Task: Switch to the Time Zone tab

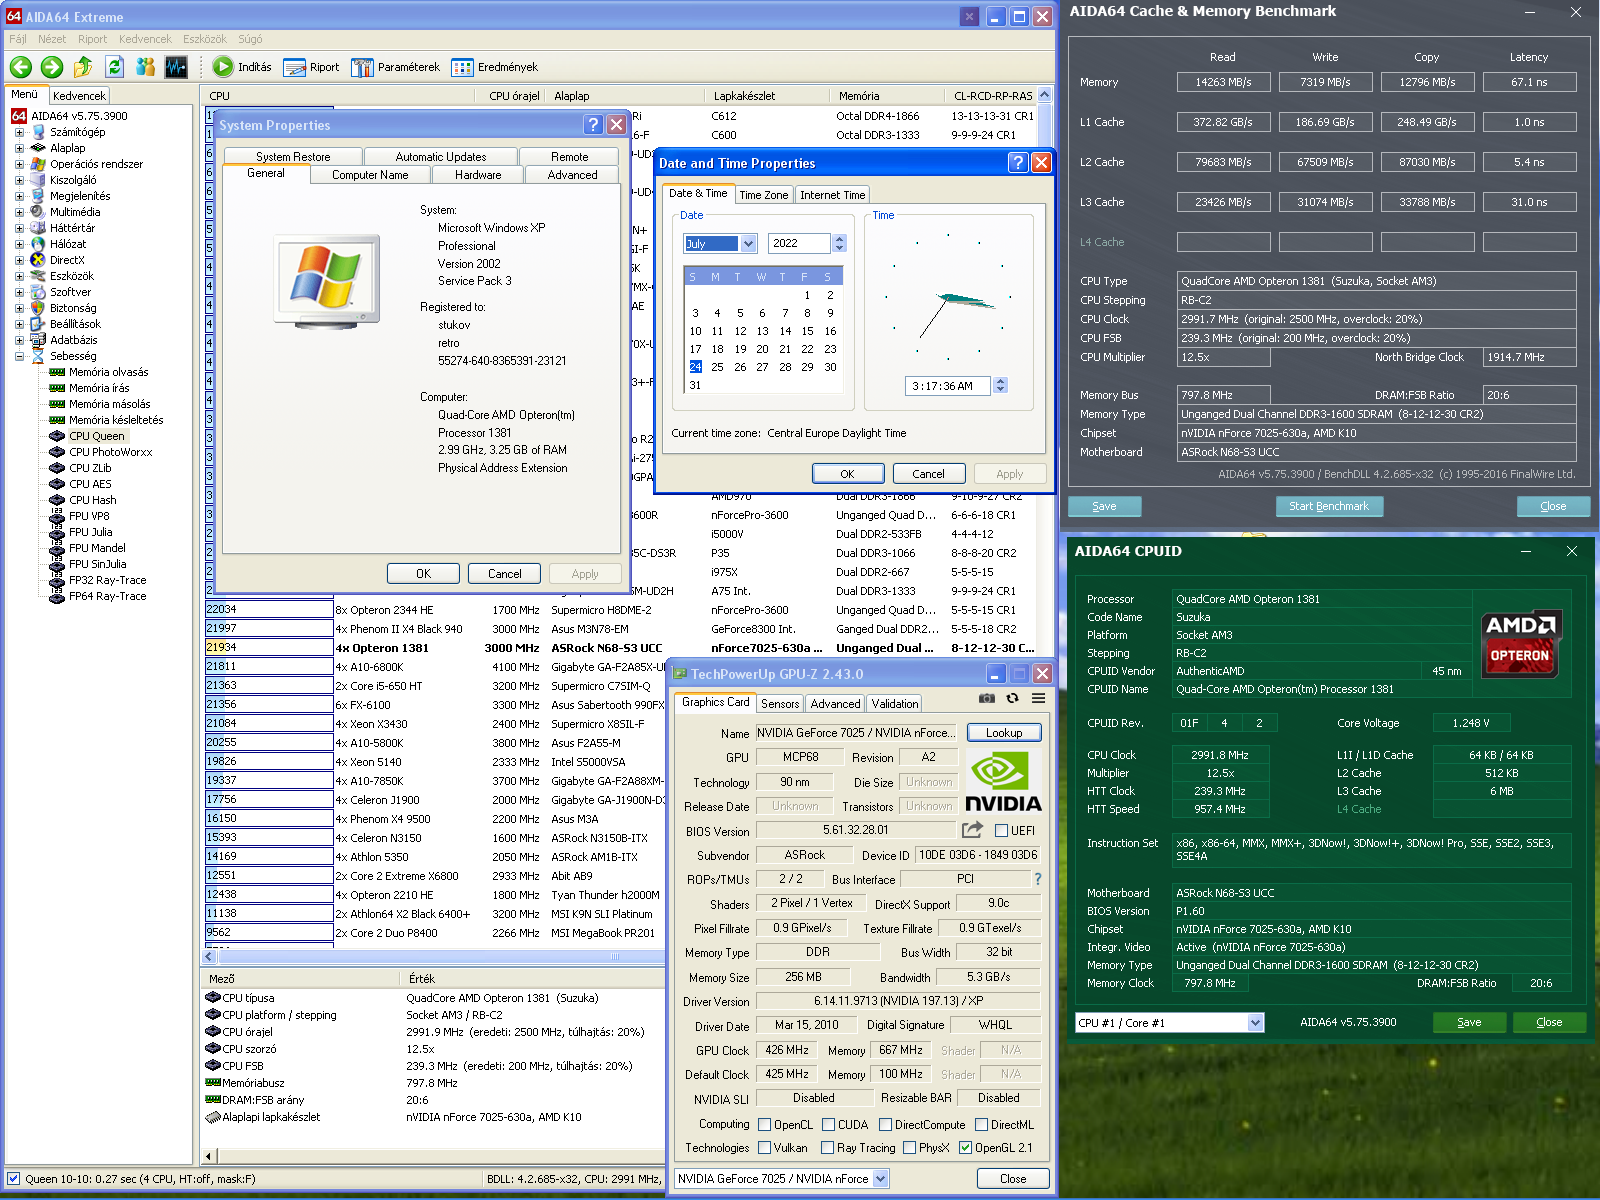Action: (x=764, y=195)
